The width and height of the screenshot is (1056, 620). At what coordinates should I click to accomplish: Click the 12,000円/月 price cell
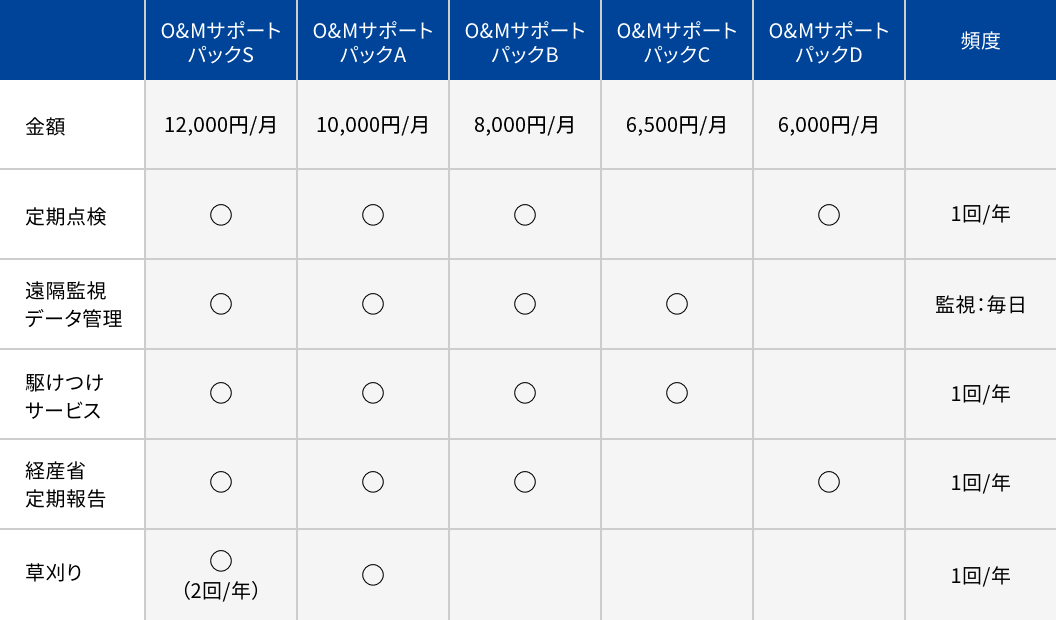coord(221,126)
